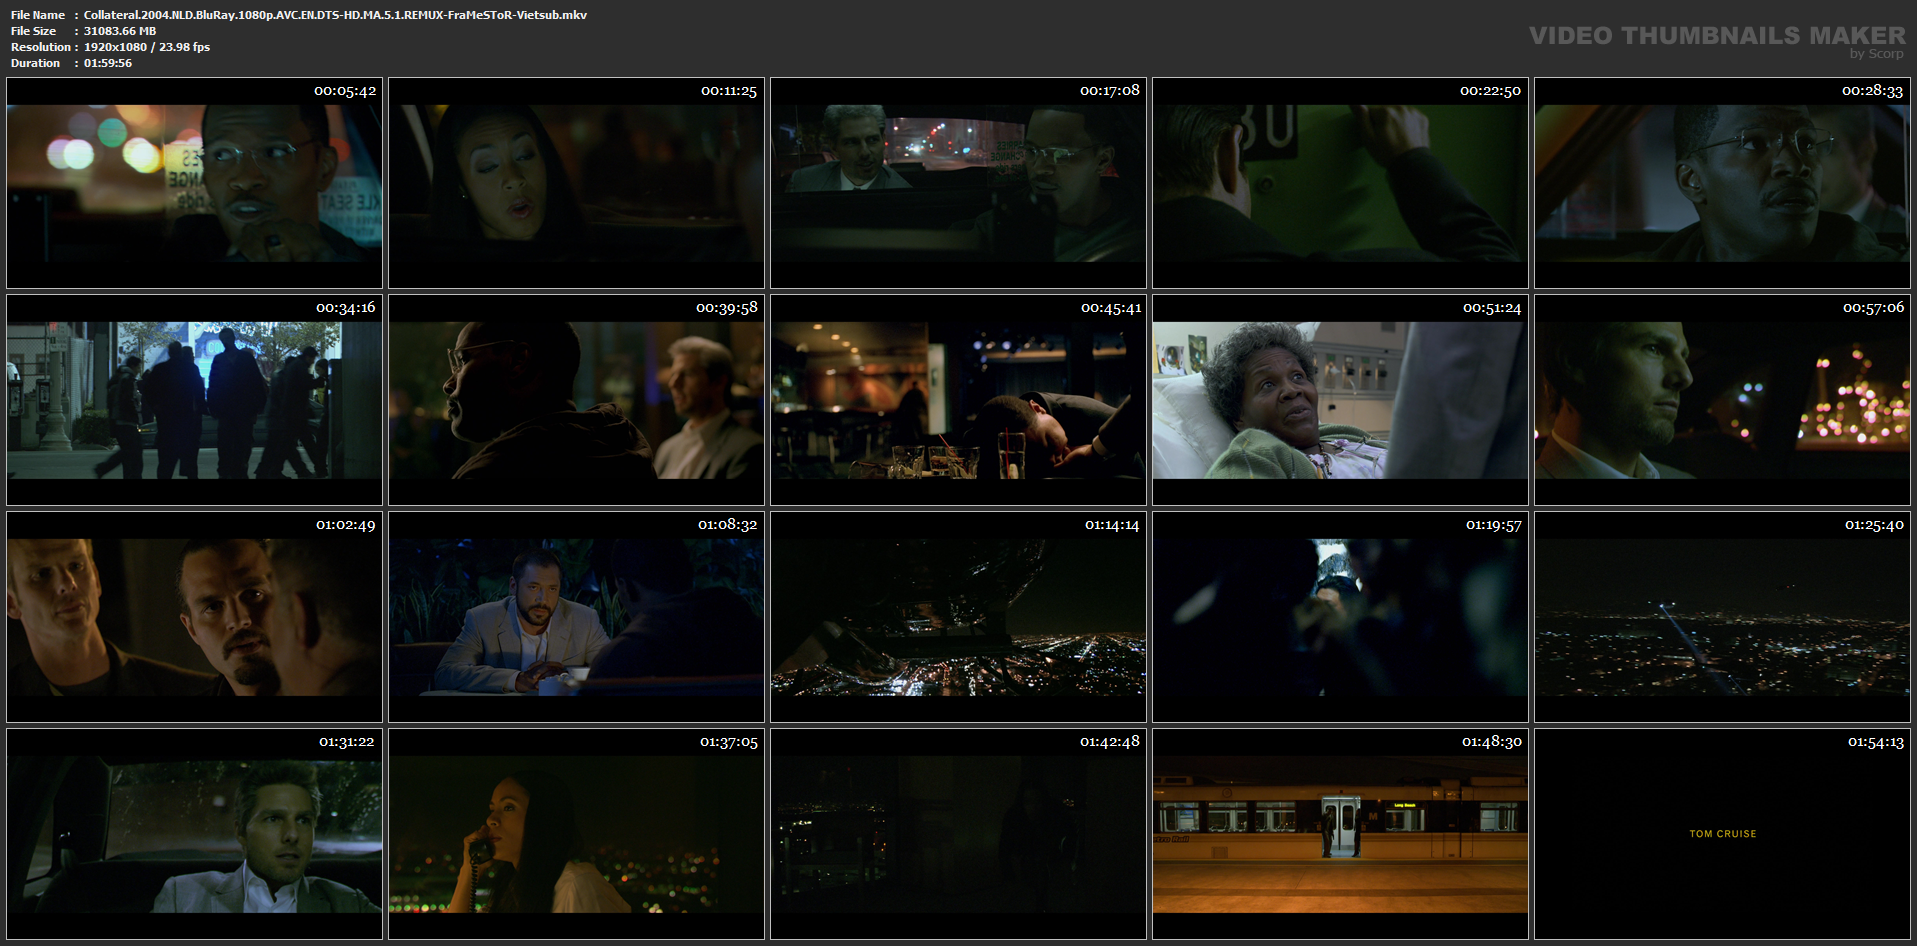Click the TOM CRUISE credit text
1917x946 pixels.
pos(1723,834)
